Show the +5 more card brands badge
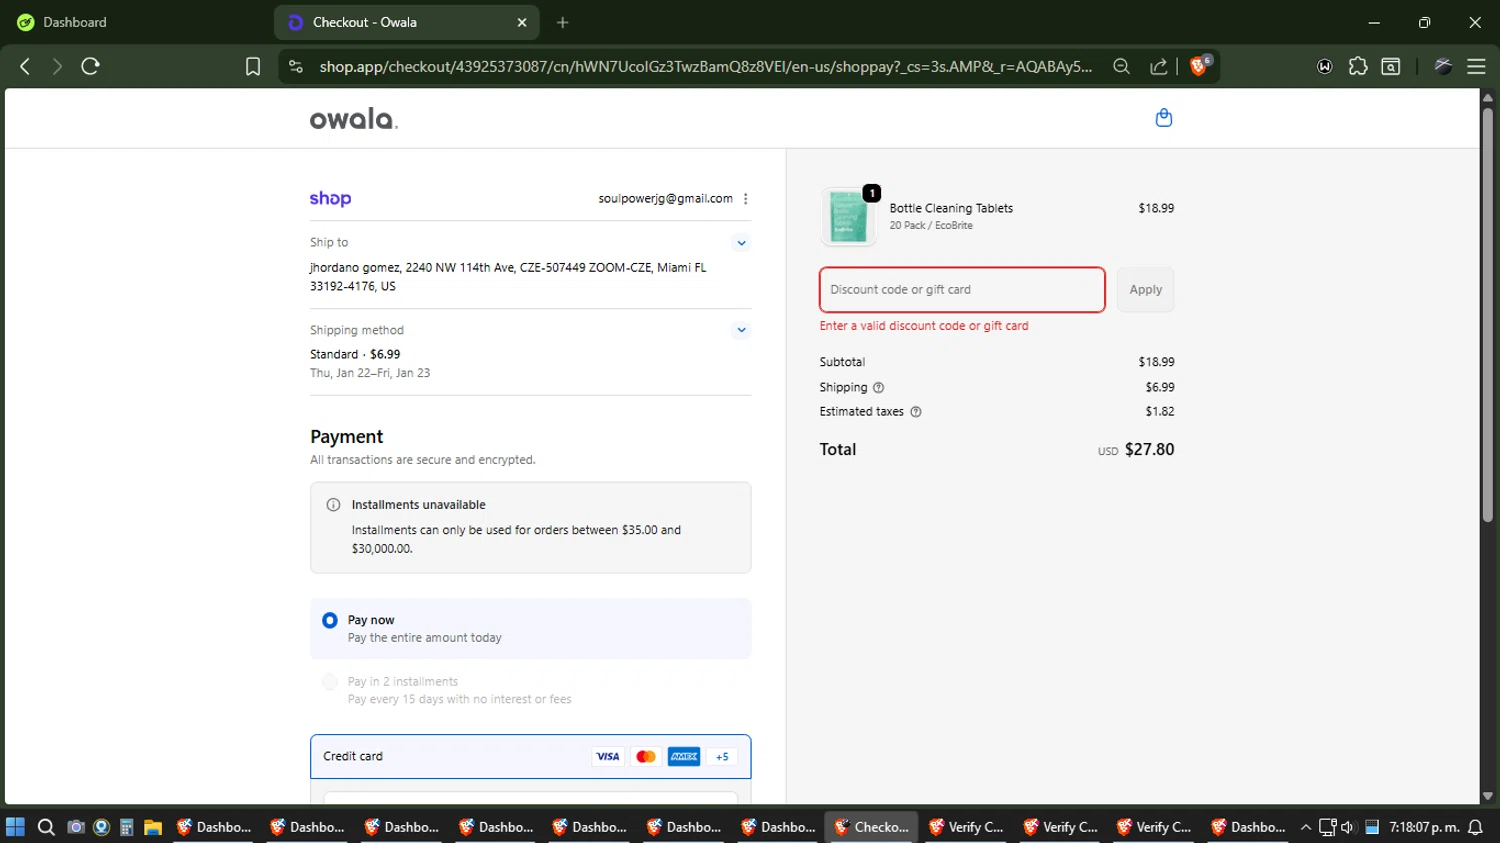Screen dimensions: 1500x843 [x=722, y=757]
